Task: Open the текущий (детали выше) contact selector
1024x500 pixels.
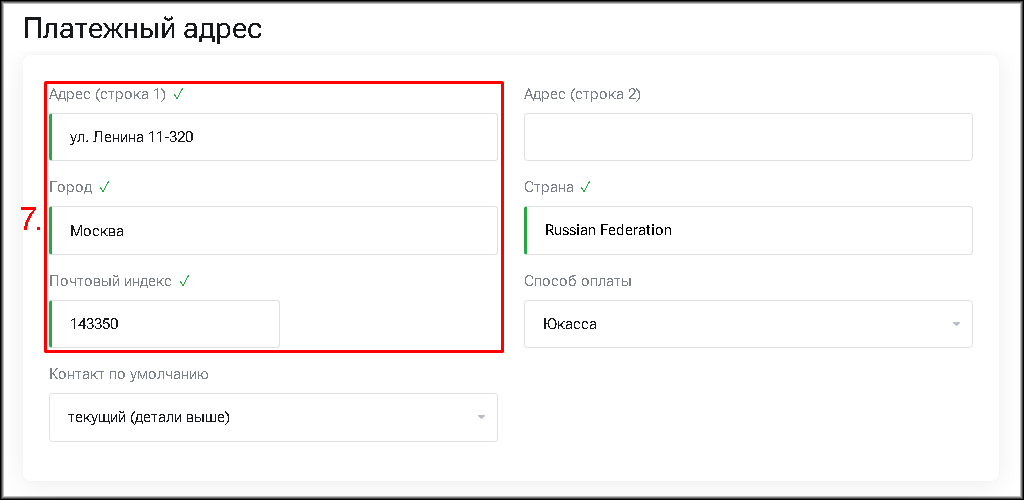Action: (x=272, y=417)
